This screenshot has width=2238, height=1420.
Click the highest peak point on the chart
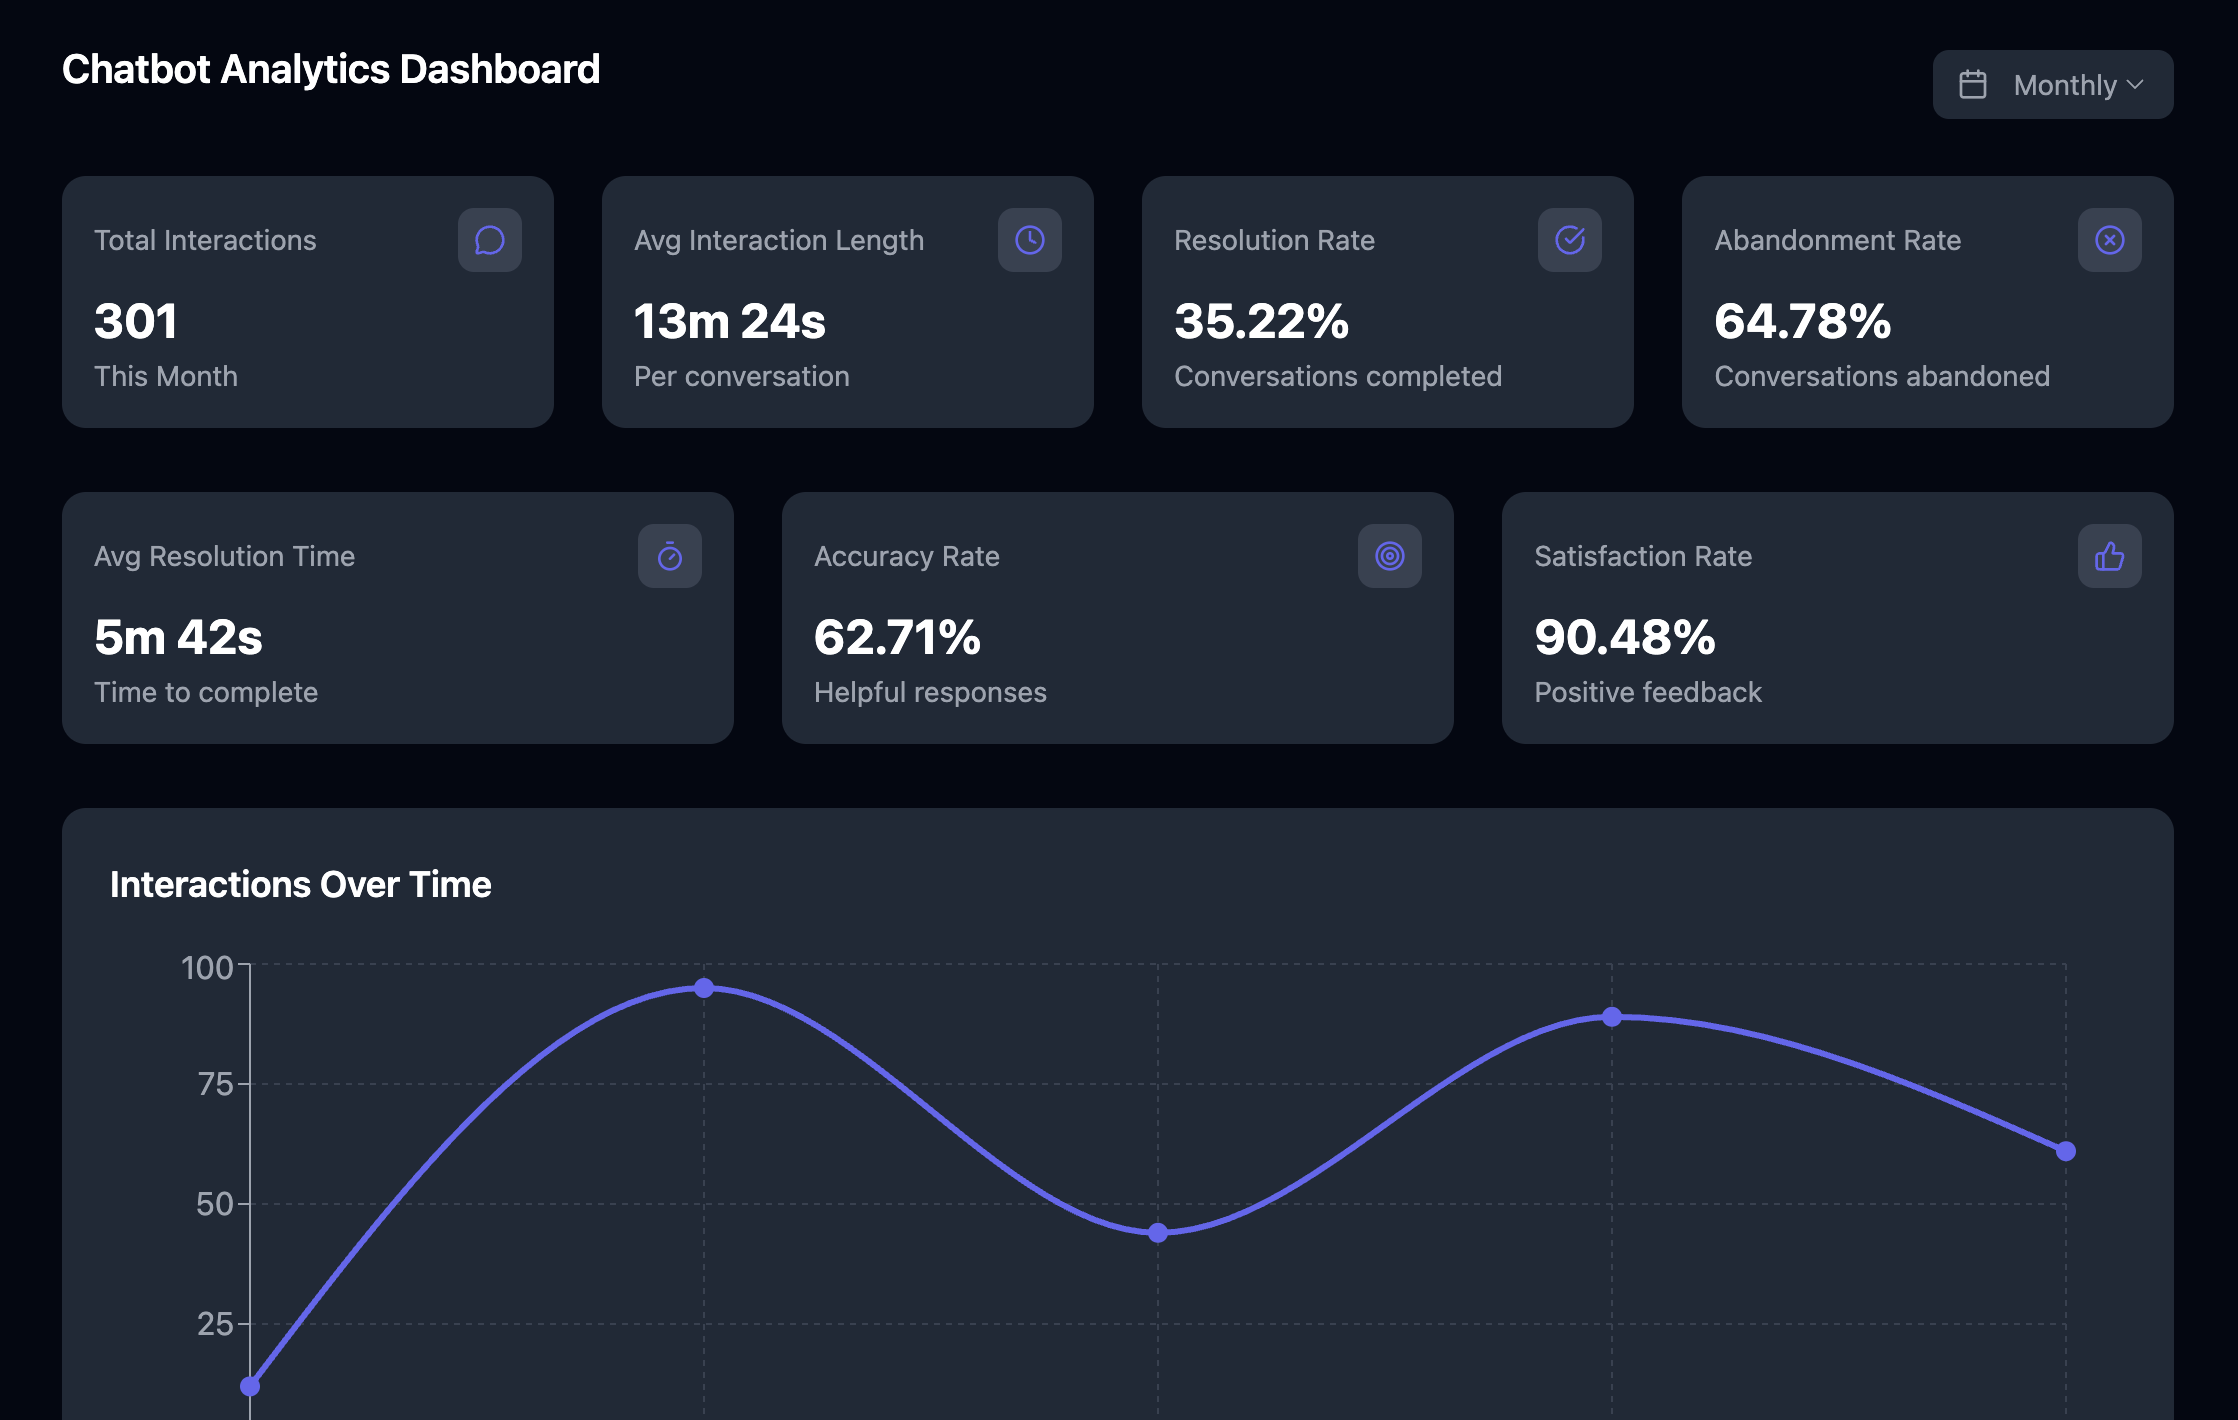[704, 988]
